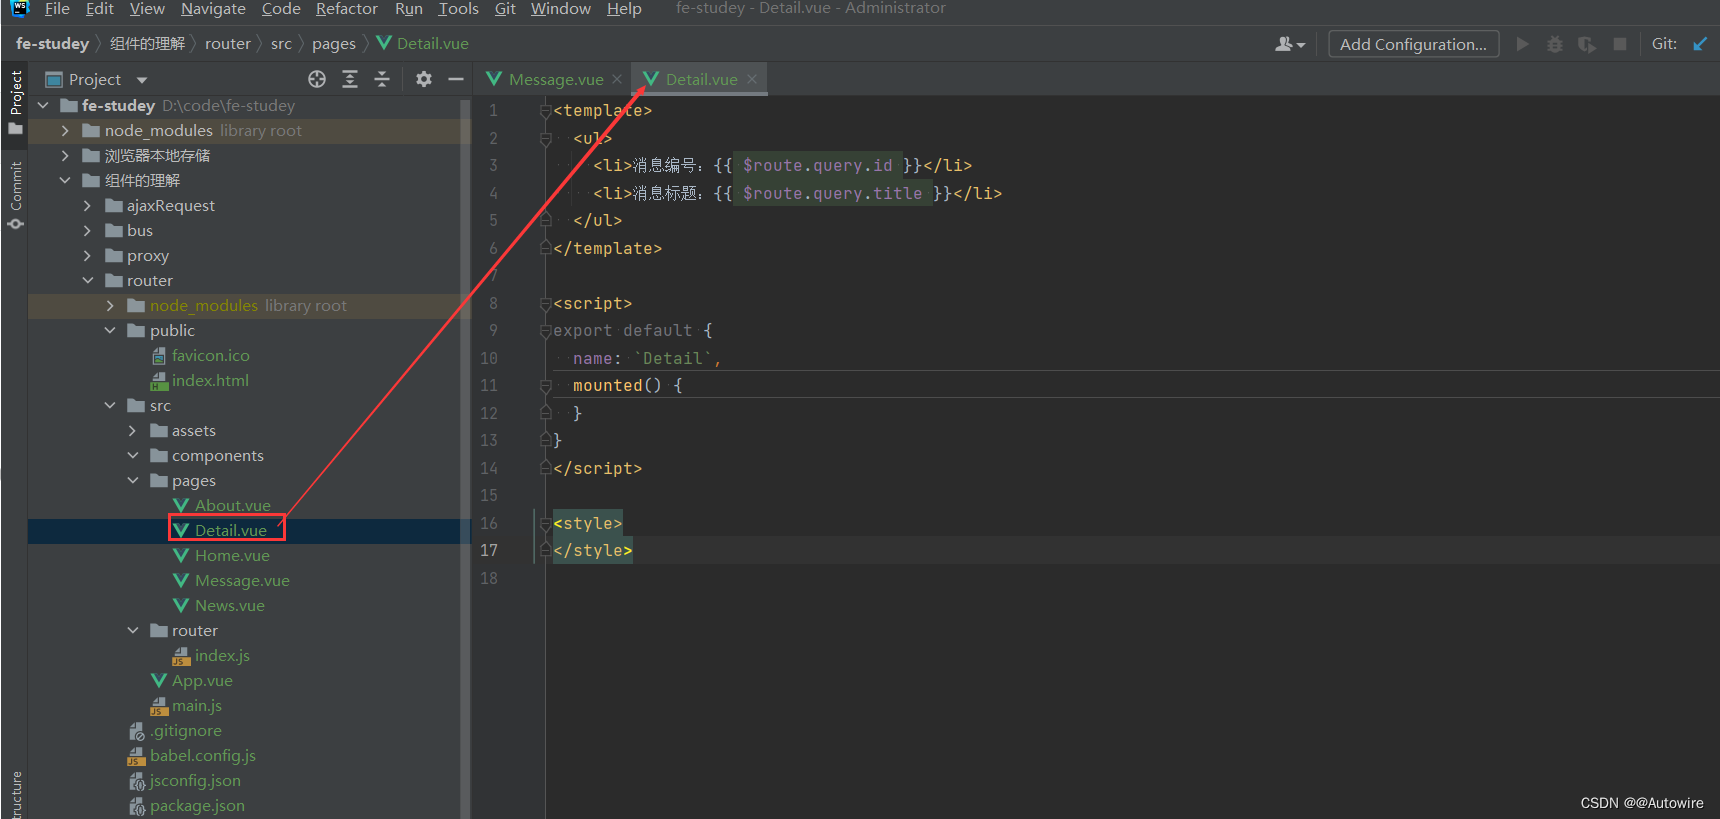Fold the template block at line 1
The image size is (1720, 819).
point(545,110)
